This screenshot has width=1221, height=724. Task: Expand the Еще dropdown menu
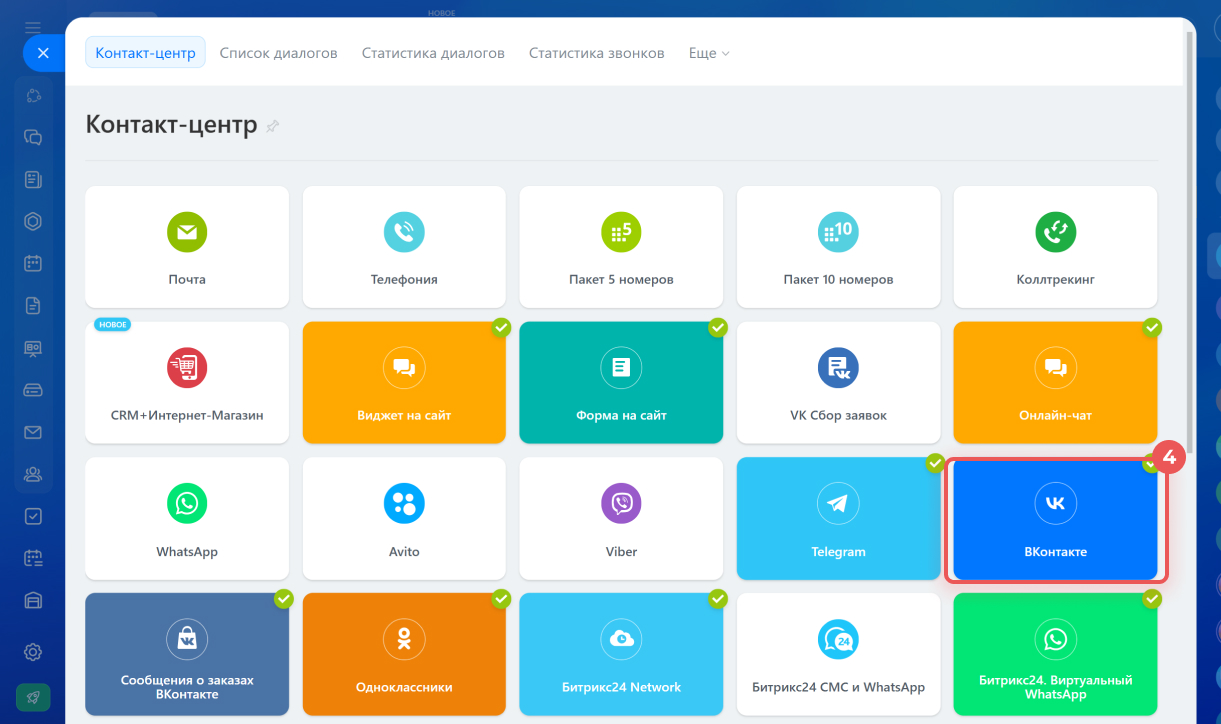pos(709,53)
